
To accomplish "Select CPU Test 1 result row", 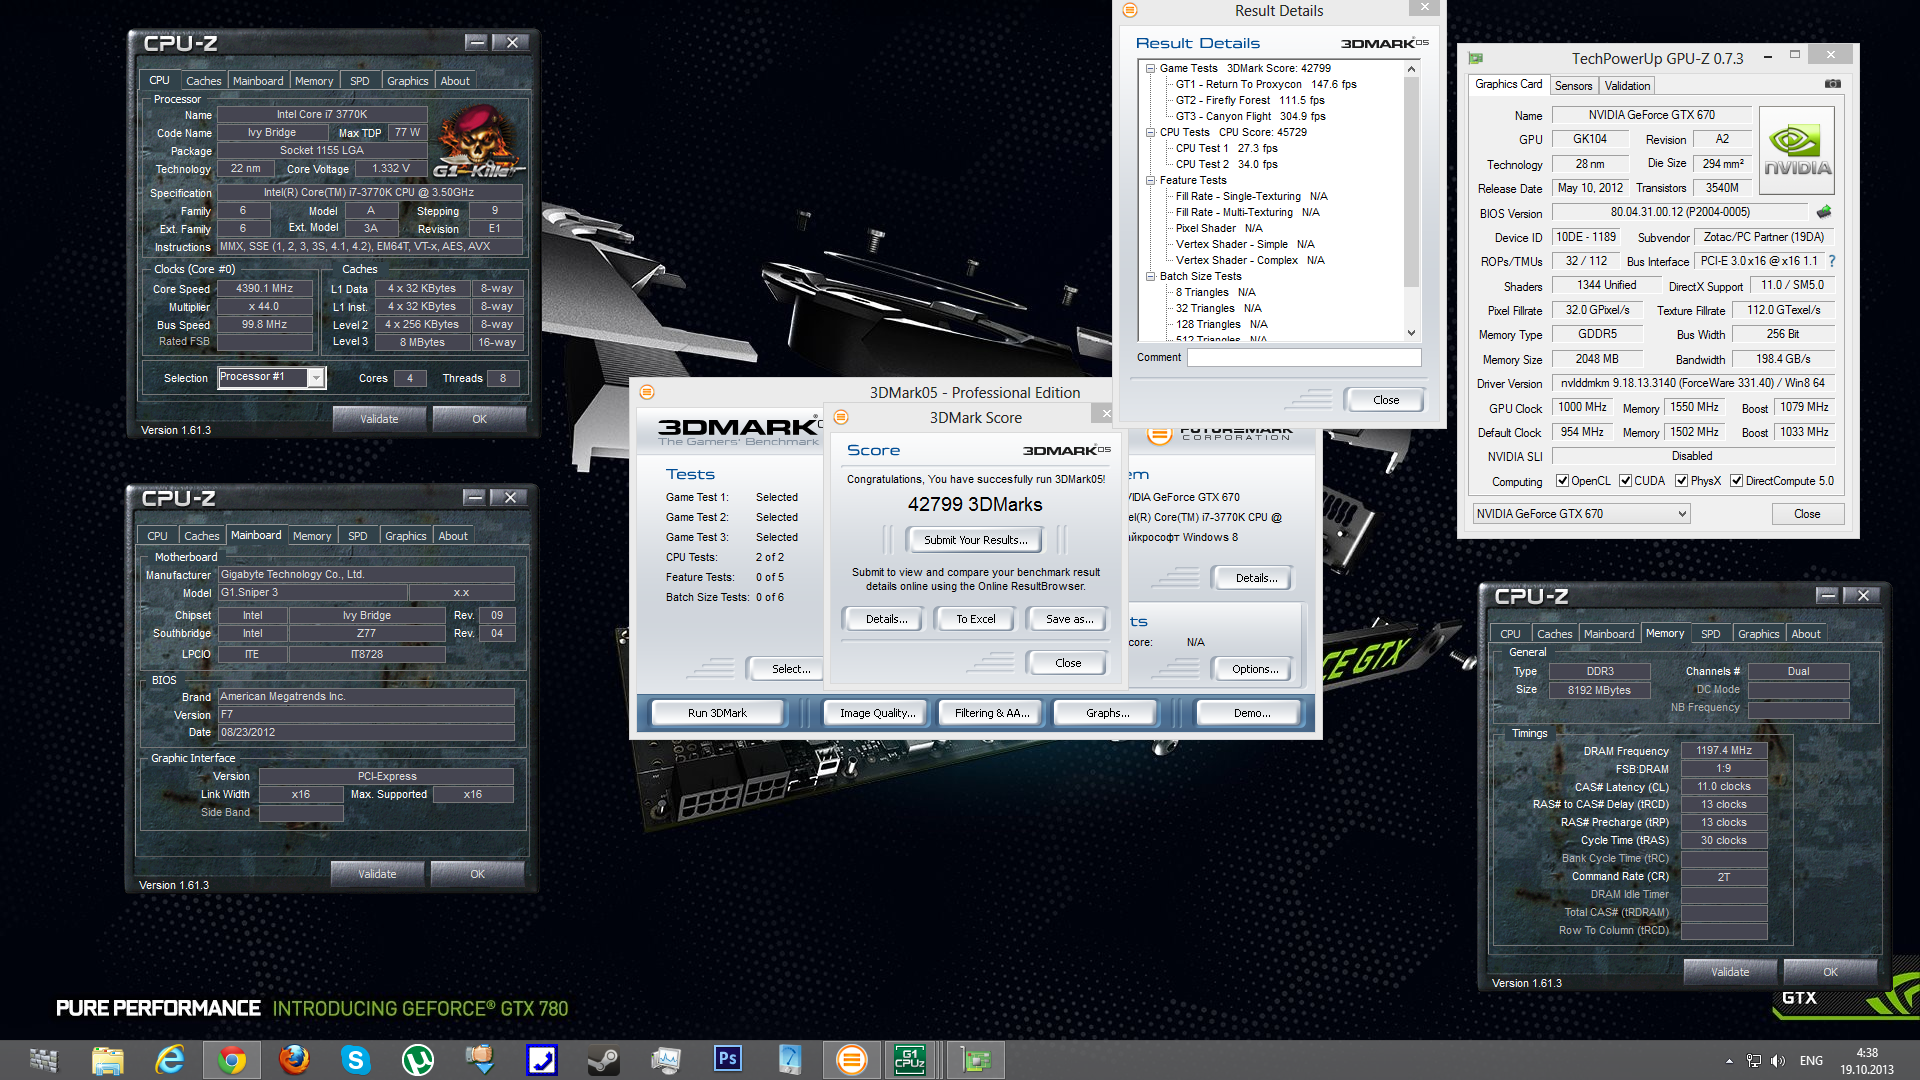I will (1226, 148).
